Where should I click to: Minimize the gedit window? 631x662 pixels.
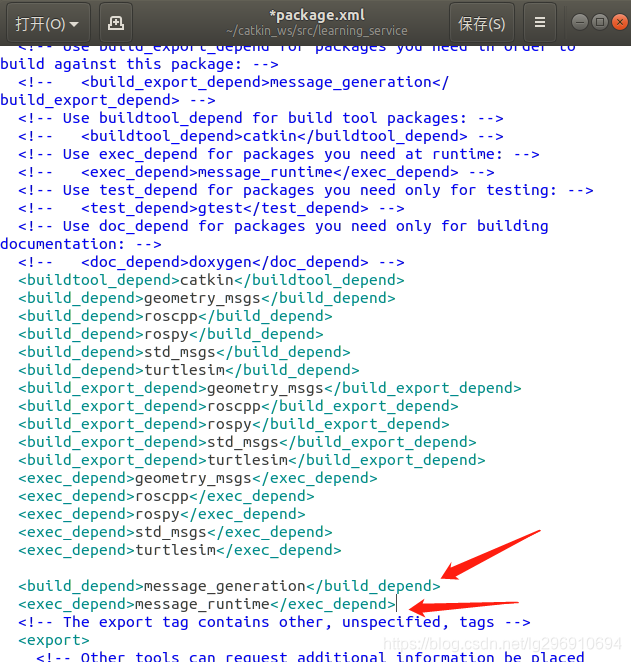580,22
